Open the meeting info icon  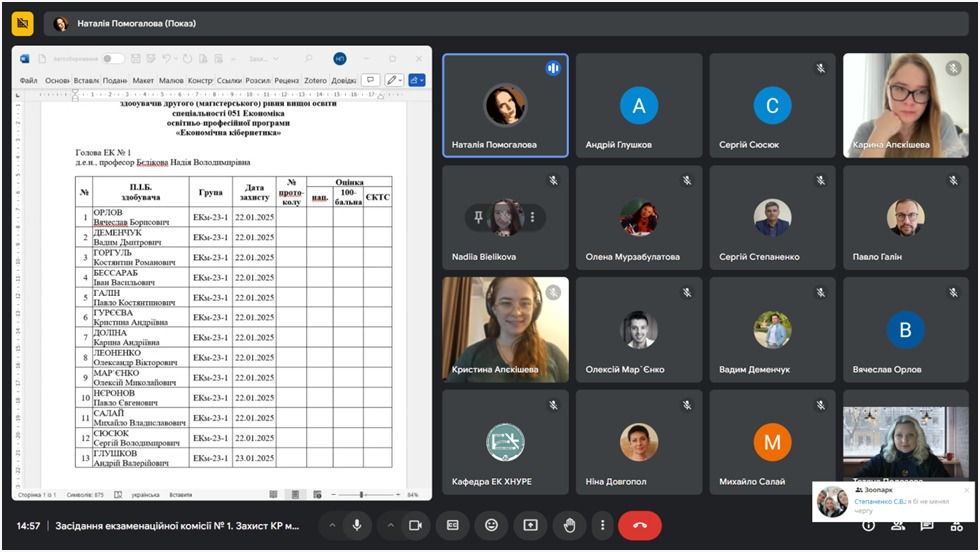[868, 525]
